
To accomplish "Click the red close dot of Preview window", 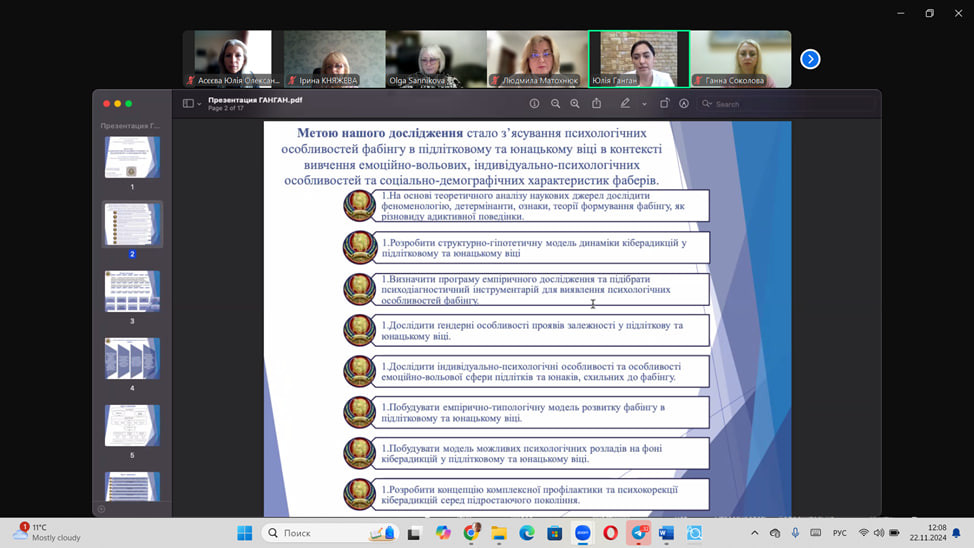I will (x=107, y=104).
